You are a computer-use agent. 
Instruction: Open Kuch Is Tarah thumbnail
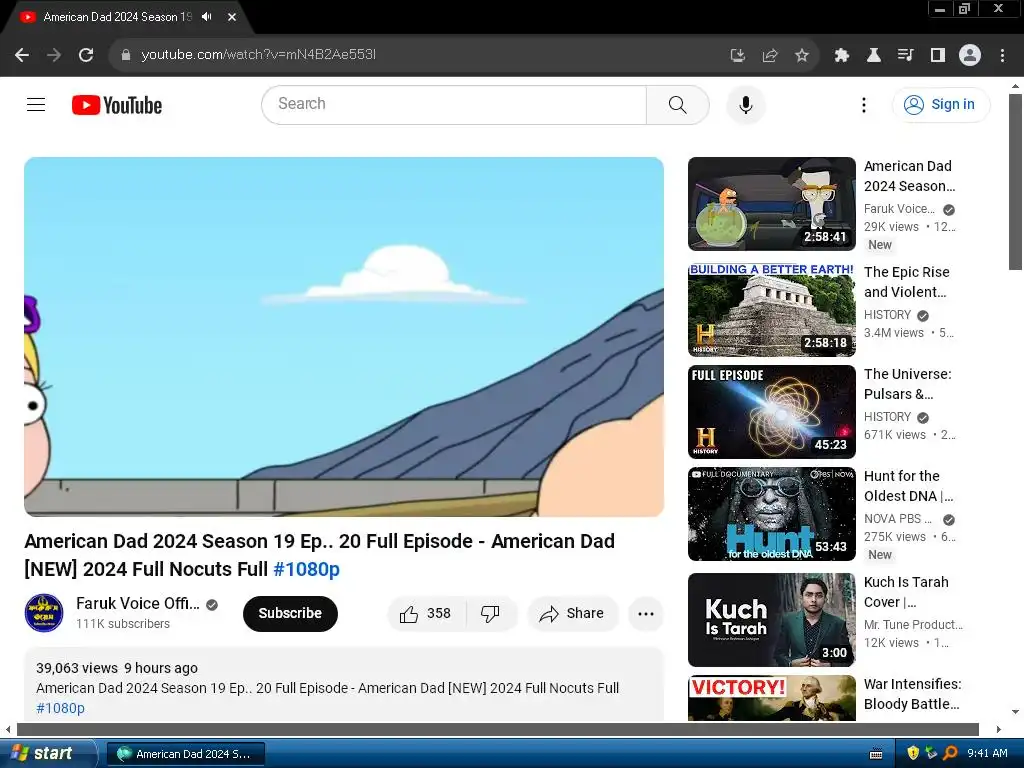pos(771,620)
